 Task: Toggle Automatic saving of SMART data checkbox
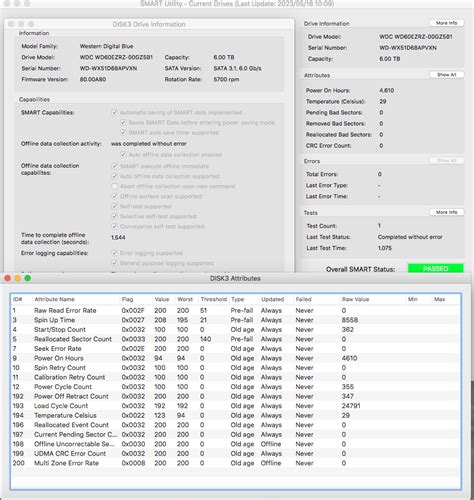(114, 112)
